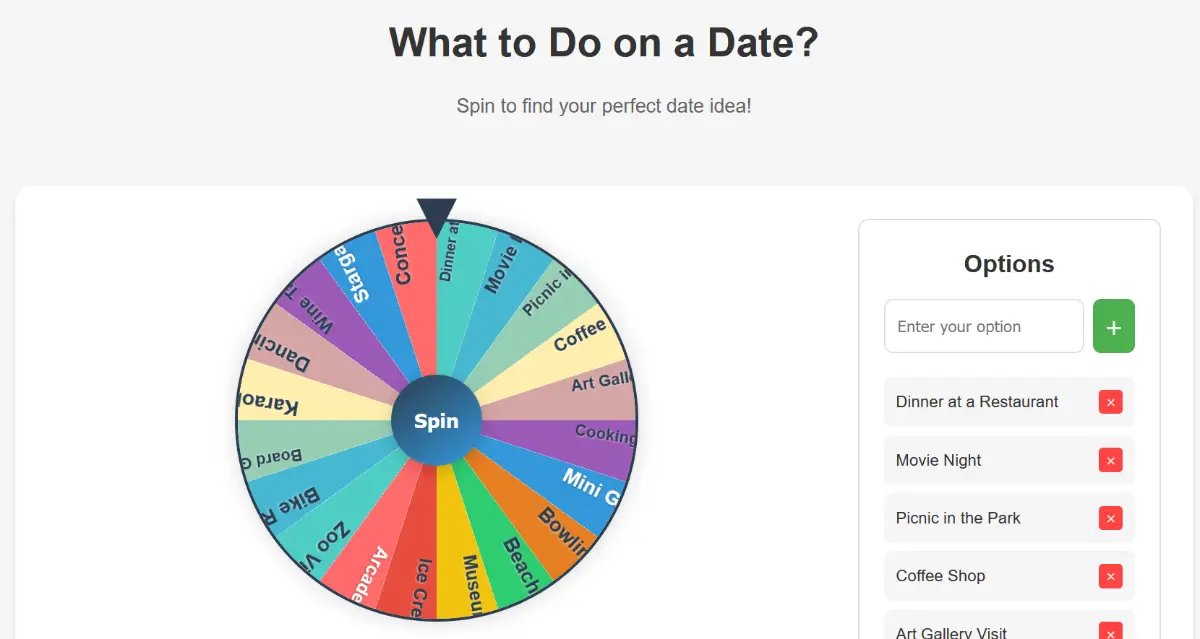The width and height of the screenshot is (1200, 639).
Task: Click the Options panel heading
Action: click(x=1008, y=264)
